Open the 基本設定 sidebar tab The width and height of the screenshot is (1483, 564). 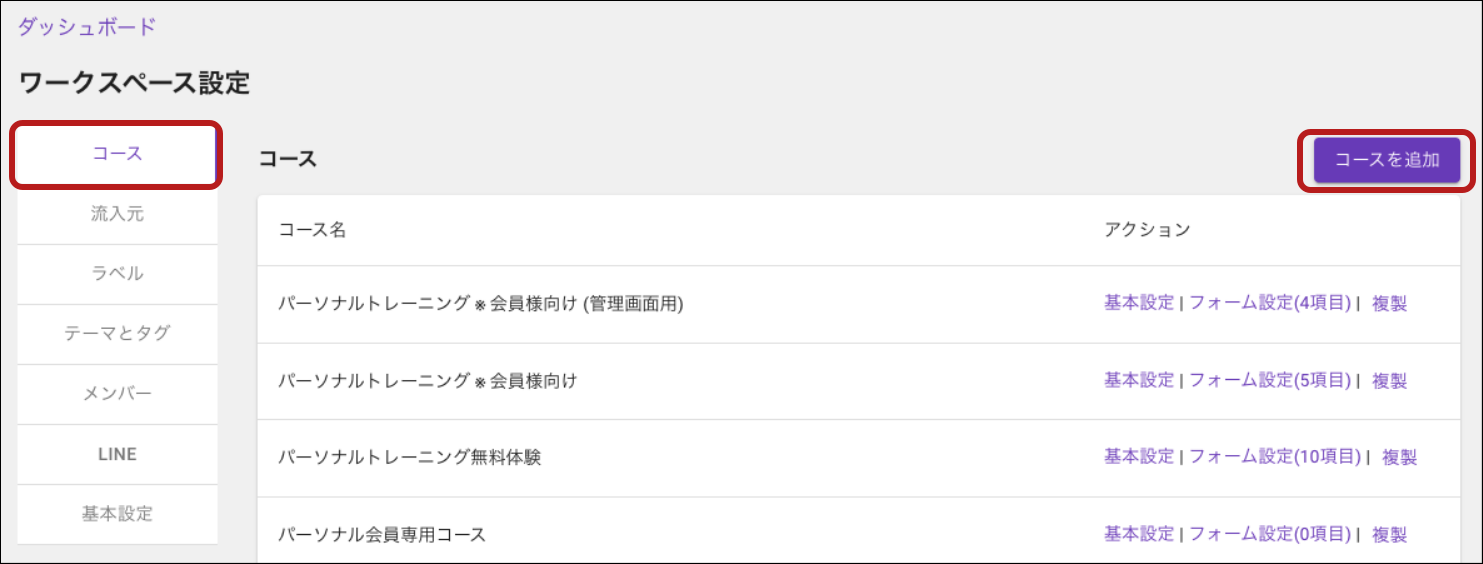pyautogui.click(x=117, y=514)
